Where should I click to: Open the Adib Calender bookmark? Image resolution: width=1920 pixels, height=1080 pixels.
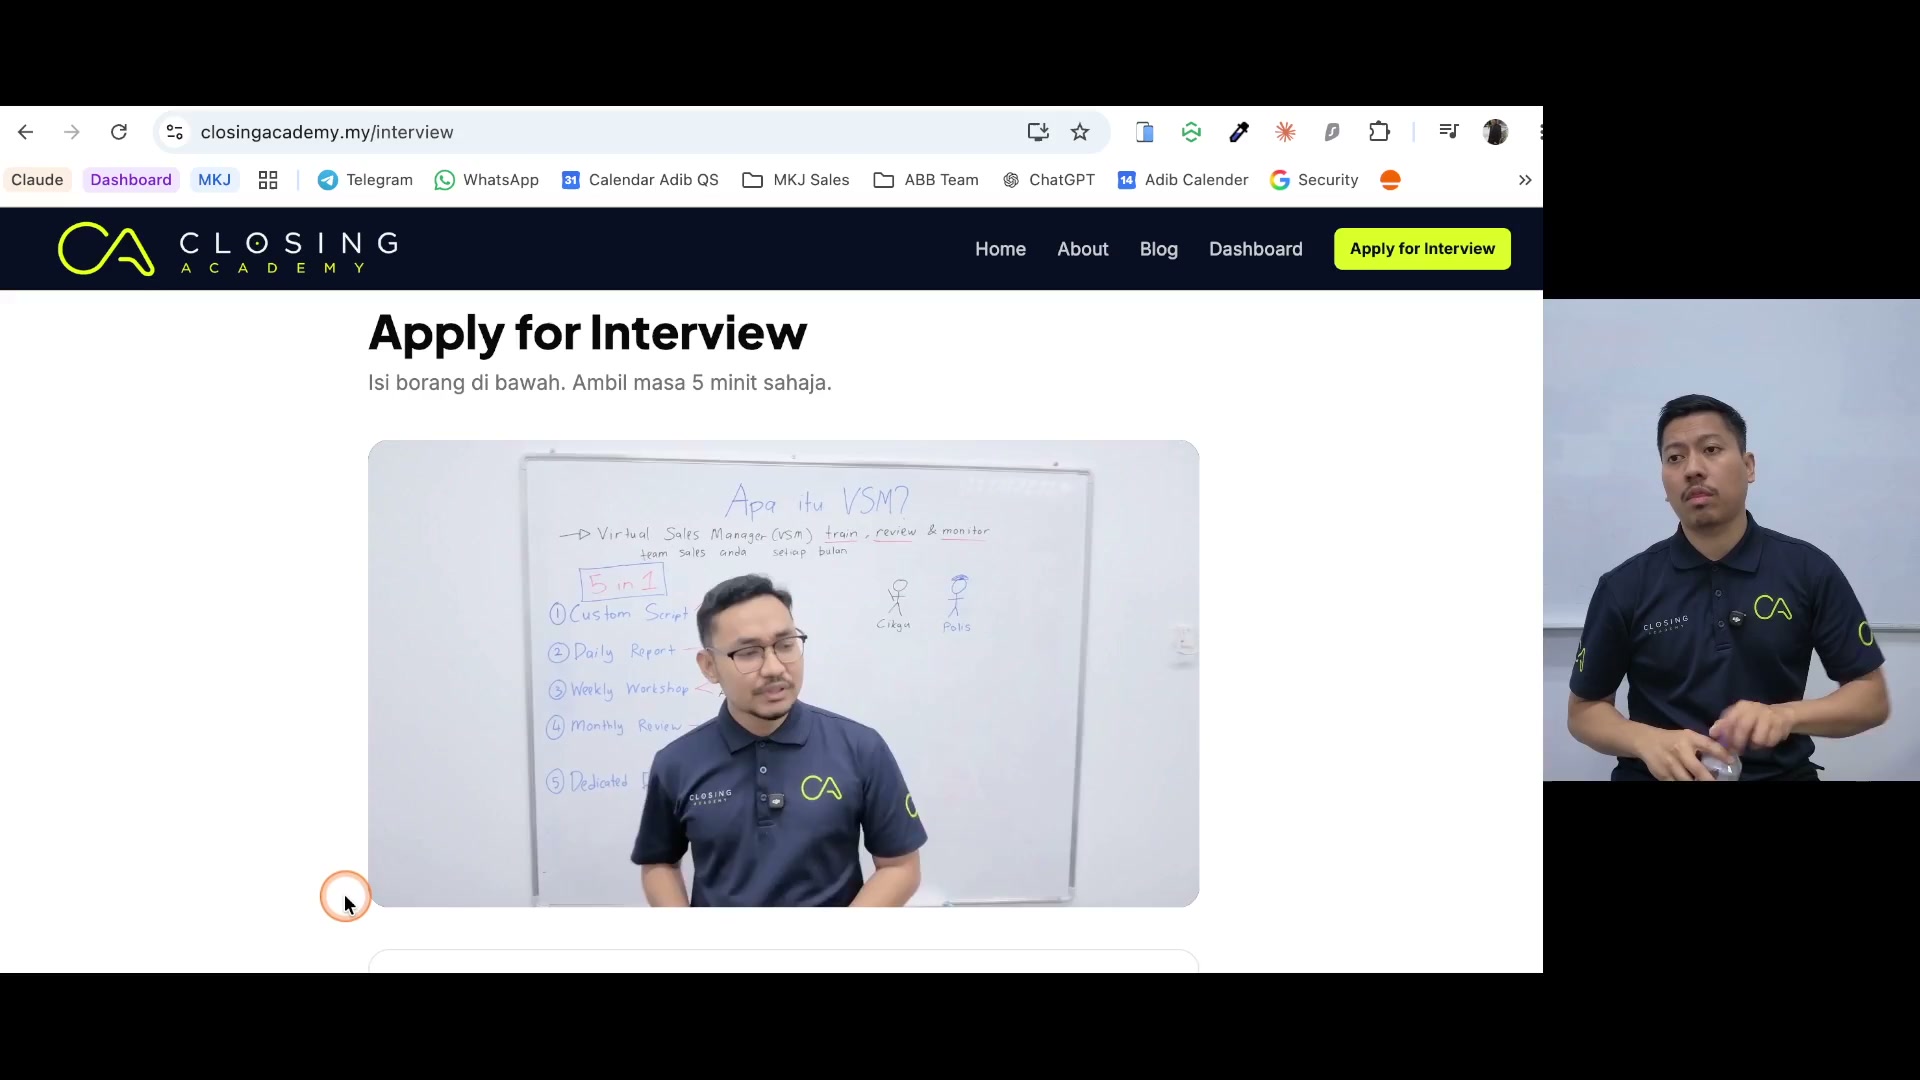[1183, 180]
